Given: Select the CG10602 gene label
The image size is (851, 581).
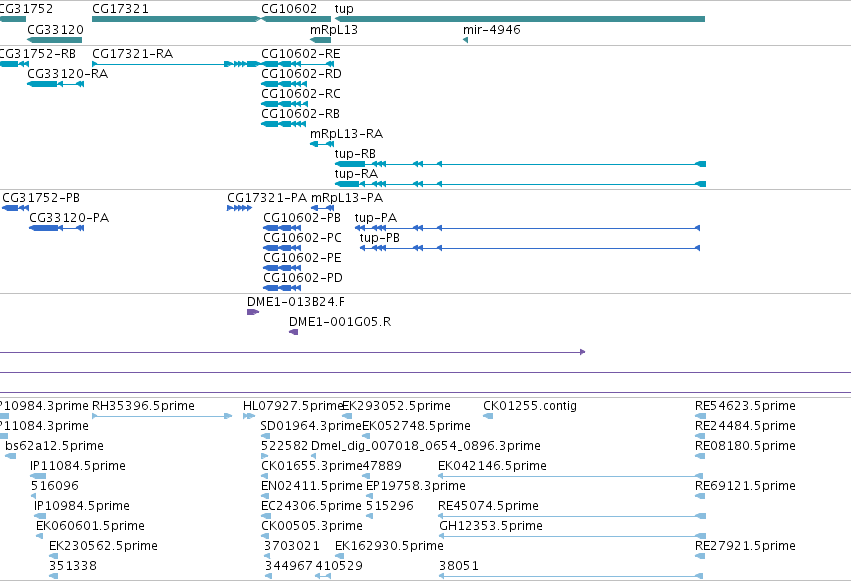Looking at the screenshot, I should tap(289, 9).
